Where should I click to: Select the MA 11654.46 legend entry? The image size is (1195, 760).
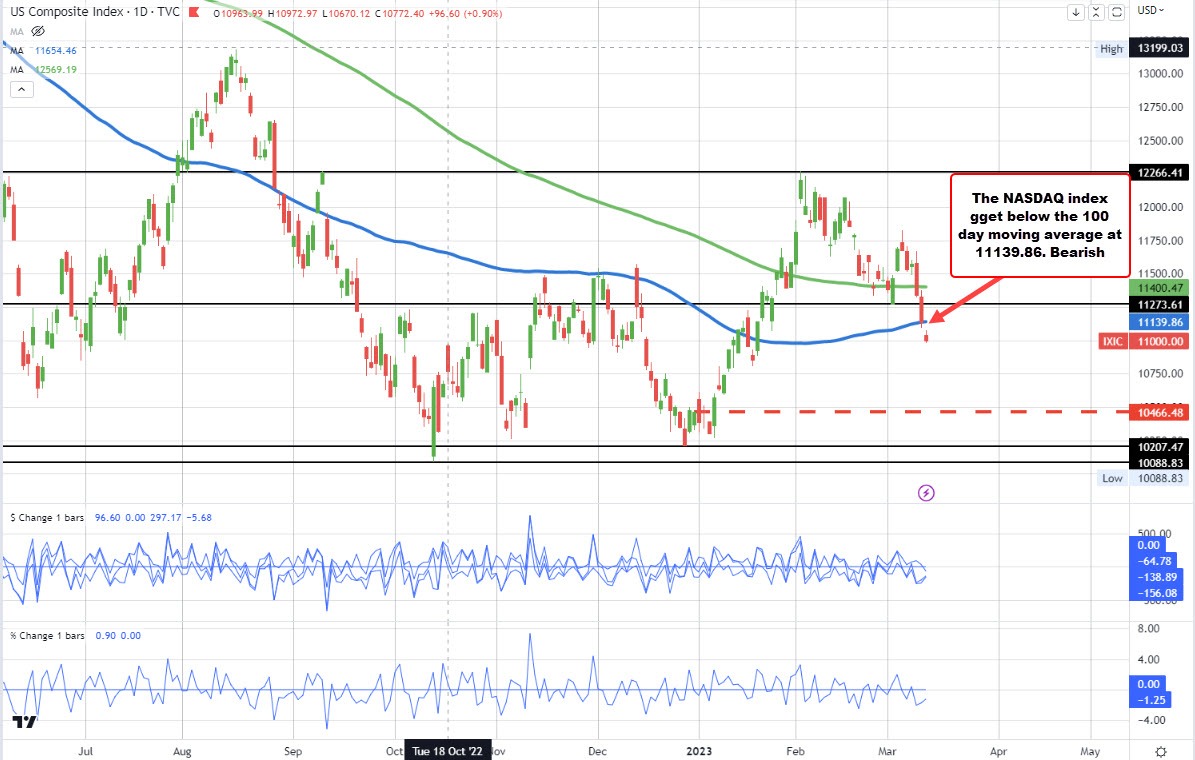point(43,50)
